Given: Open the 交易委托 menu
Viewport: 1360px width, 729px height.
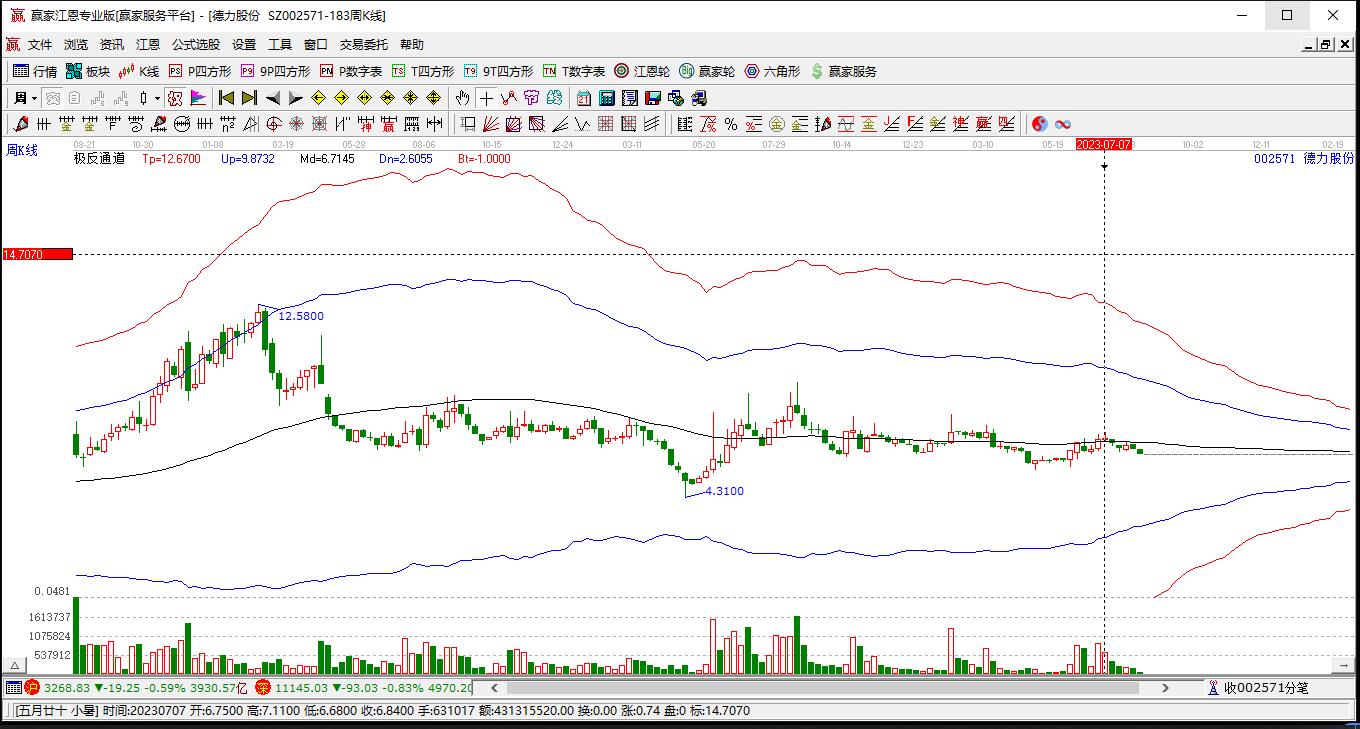Looking at the screenshot, I should click(x=365, y=45).
